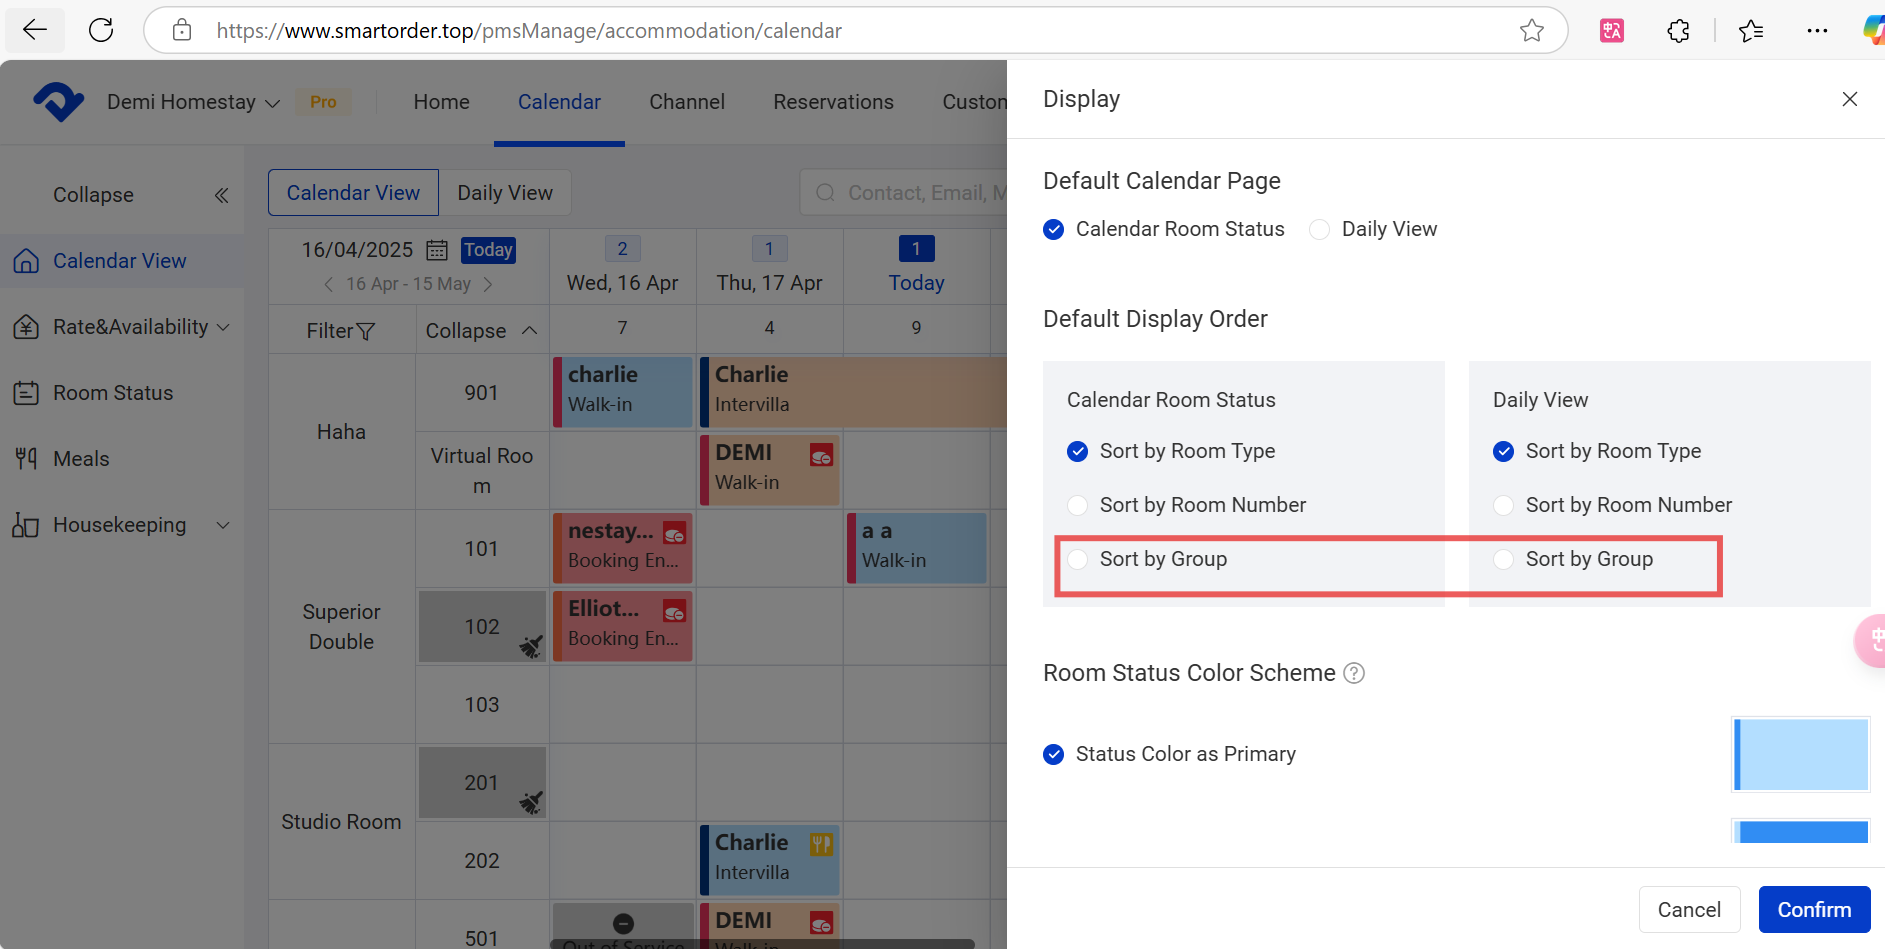Image resolution: width=1885 pixels, height=949 pixels.
Task: Click the favorite star in address bar
Action: point(1531,31)
